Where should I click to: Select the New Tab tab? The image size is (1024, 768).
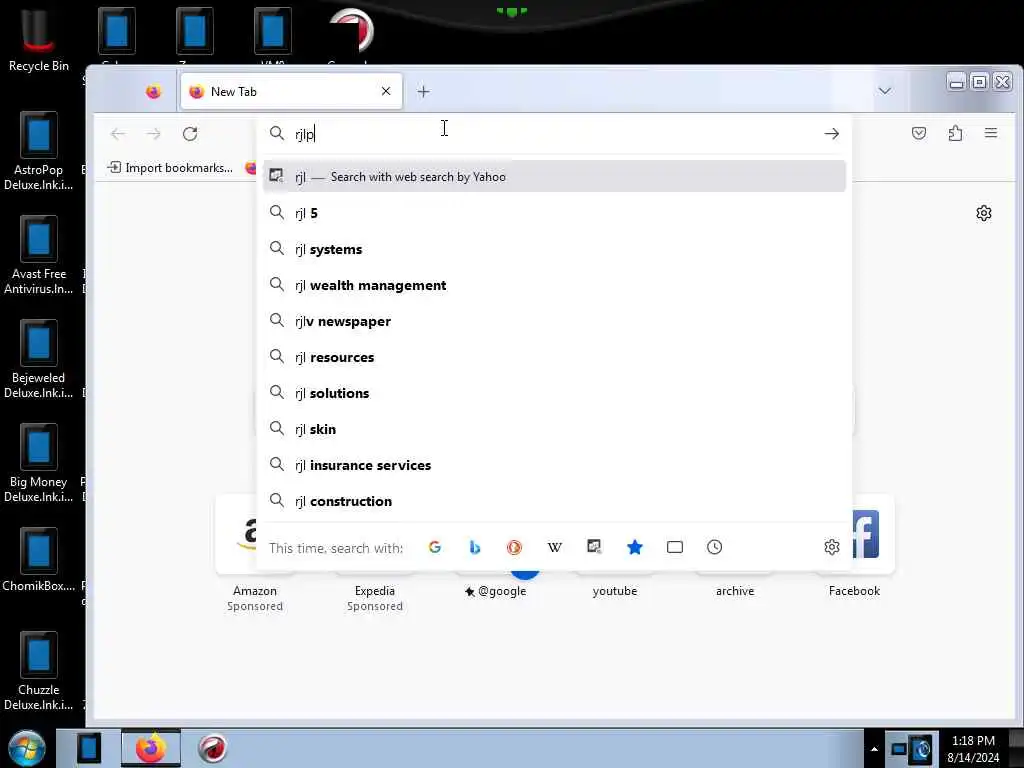click(x=291, y=91)
